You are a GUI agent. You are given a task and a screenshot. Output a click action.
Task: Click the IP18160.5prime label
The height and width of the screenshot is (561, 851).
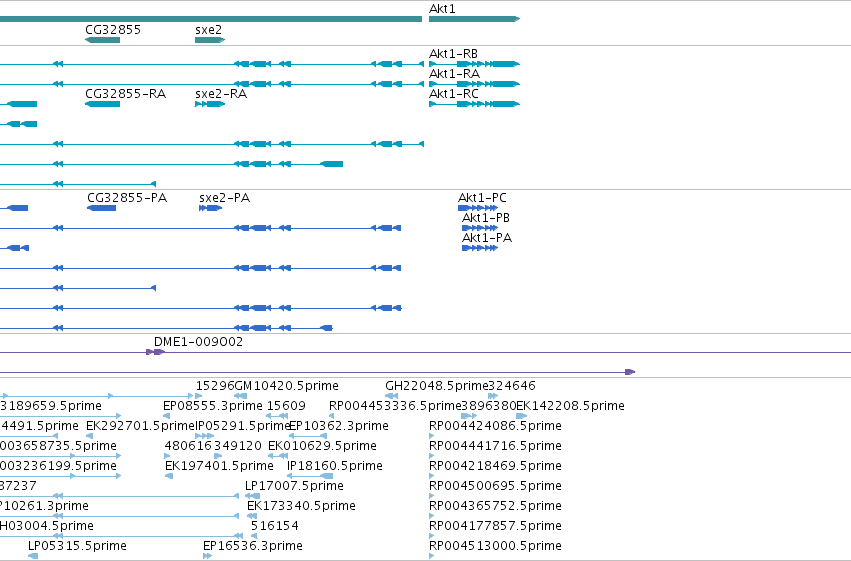tap(335, 466)
